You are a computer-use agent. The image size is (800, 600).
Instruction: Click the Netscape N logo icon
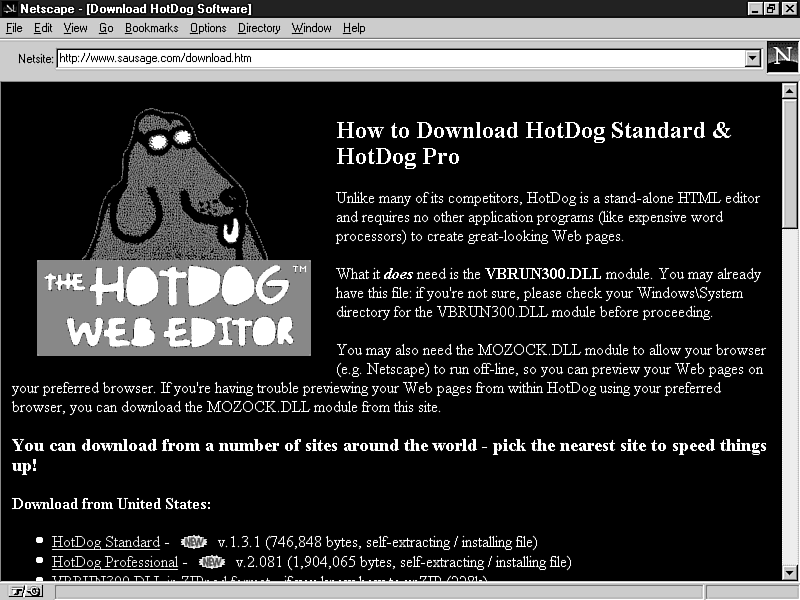coord(783,57)
